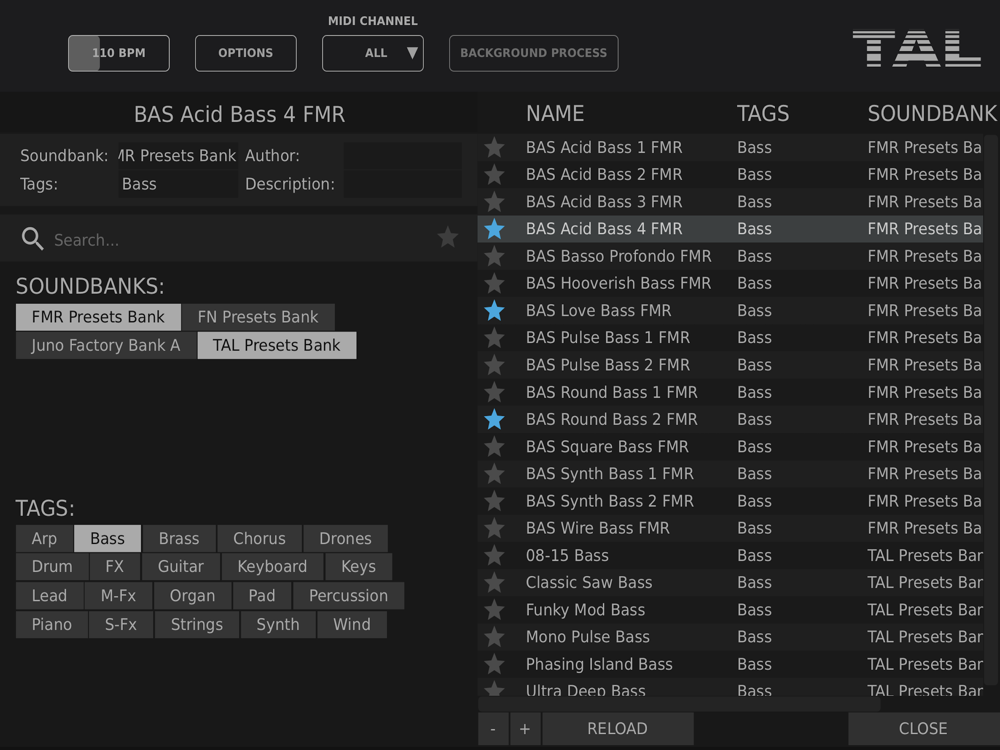This screenshot has height=750, width=1000.
Task: Favorite the 08-15 Bass star
Action: point(494,555)
